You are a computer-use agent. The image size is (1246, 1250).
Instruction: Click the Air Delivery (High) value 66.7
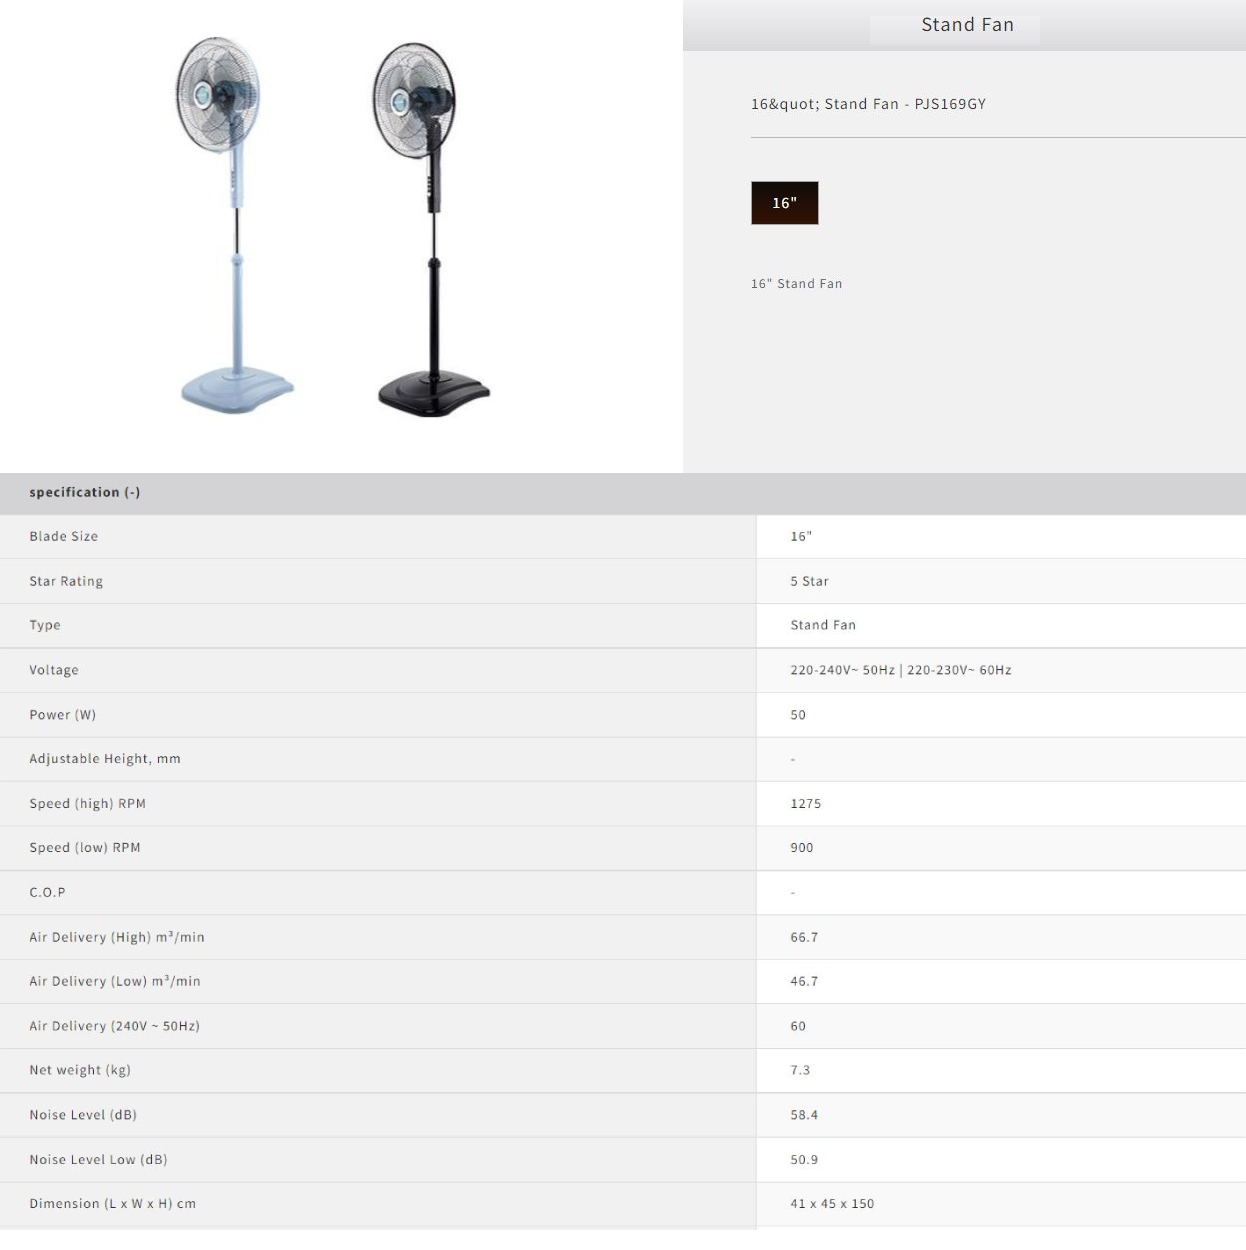point(804,937)
